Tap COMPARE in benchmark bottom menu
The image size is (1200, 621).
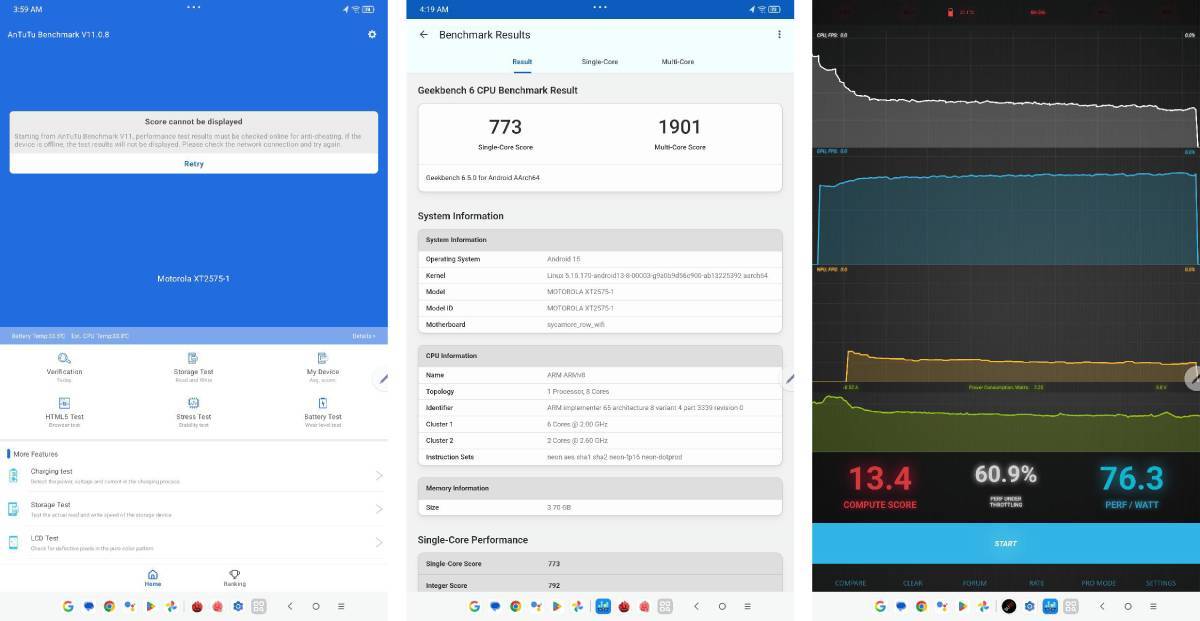[851, 583]
